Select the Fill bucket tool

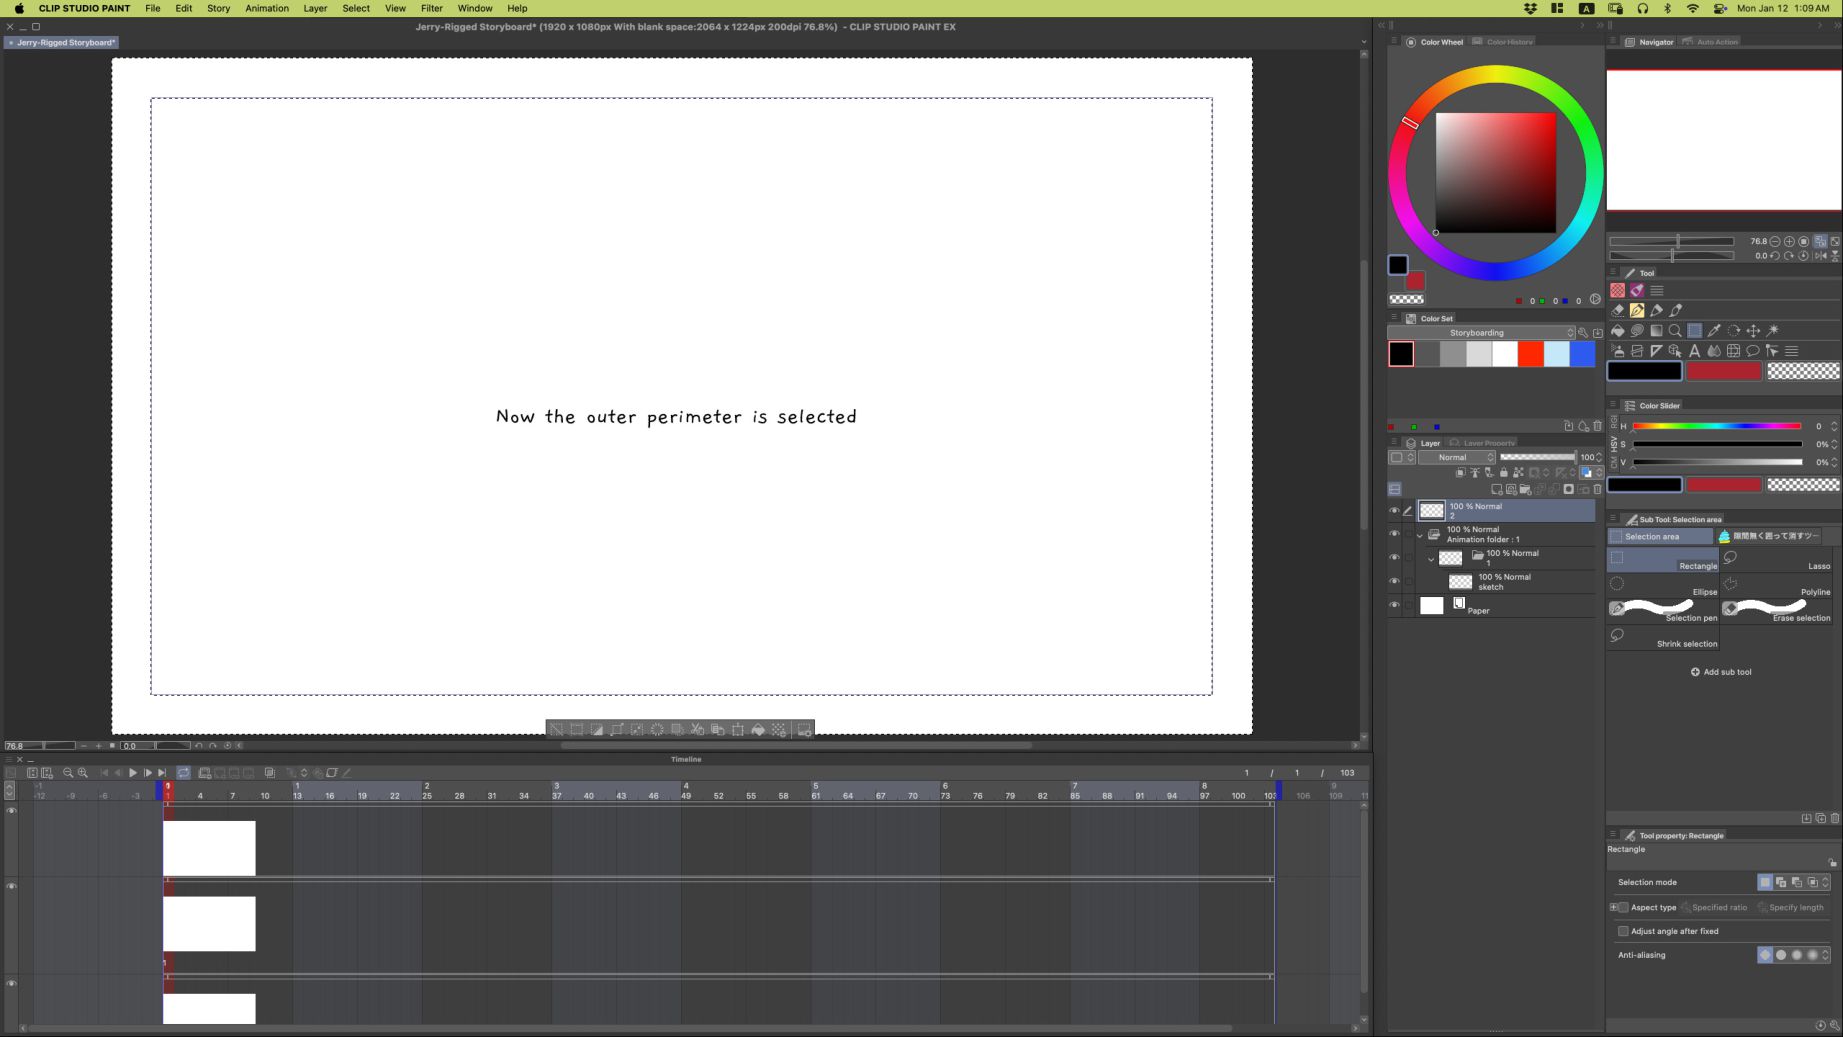(x=1618, y=331)
